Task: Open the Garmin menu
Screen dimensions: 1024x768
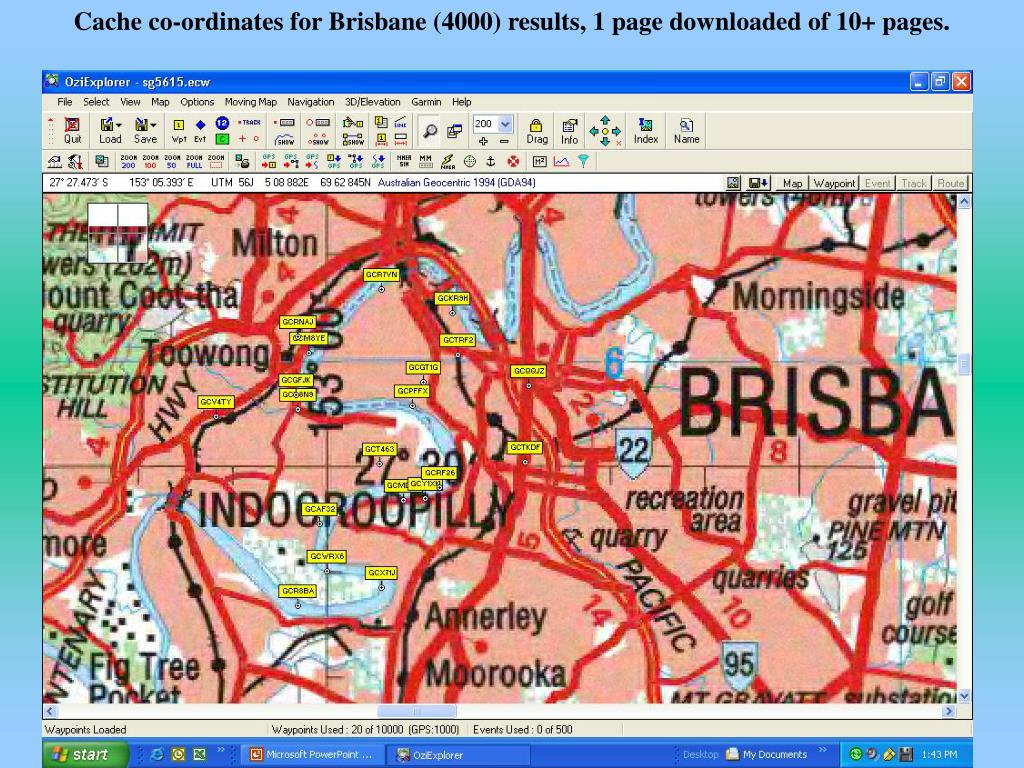Action: pos(426,102)
